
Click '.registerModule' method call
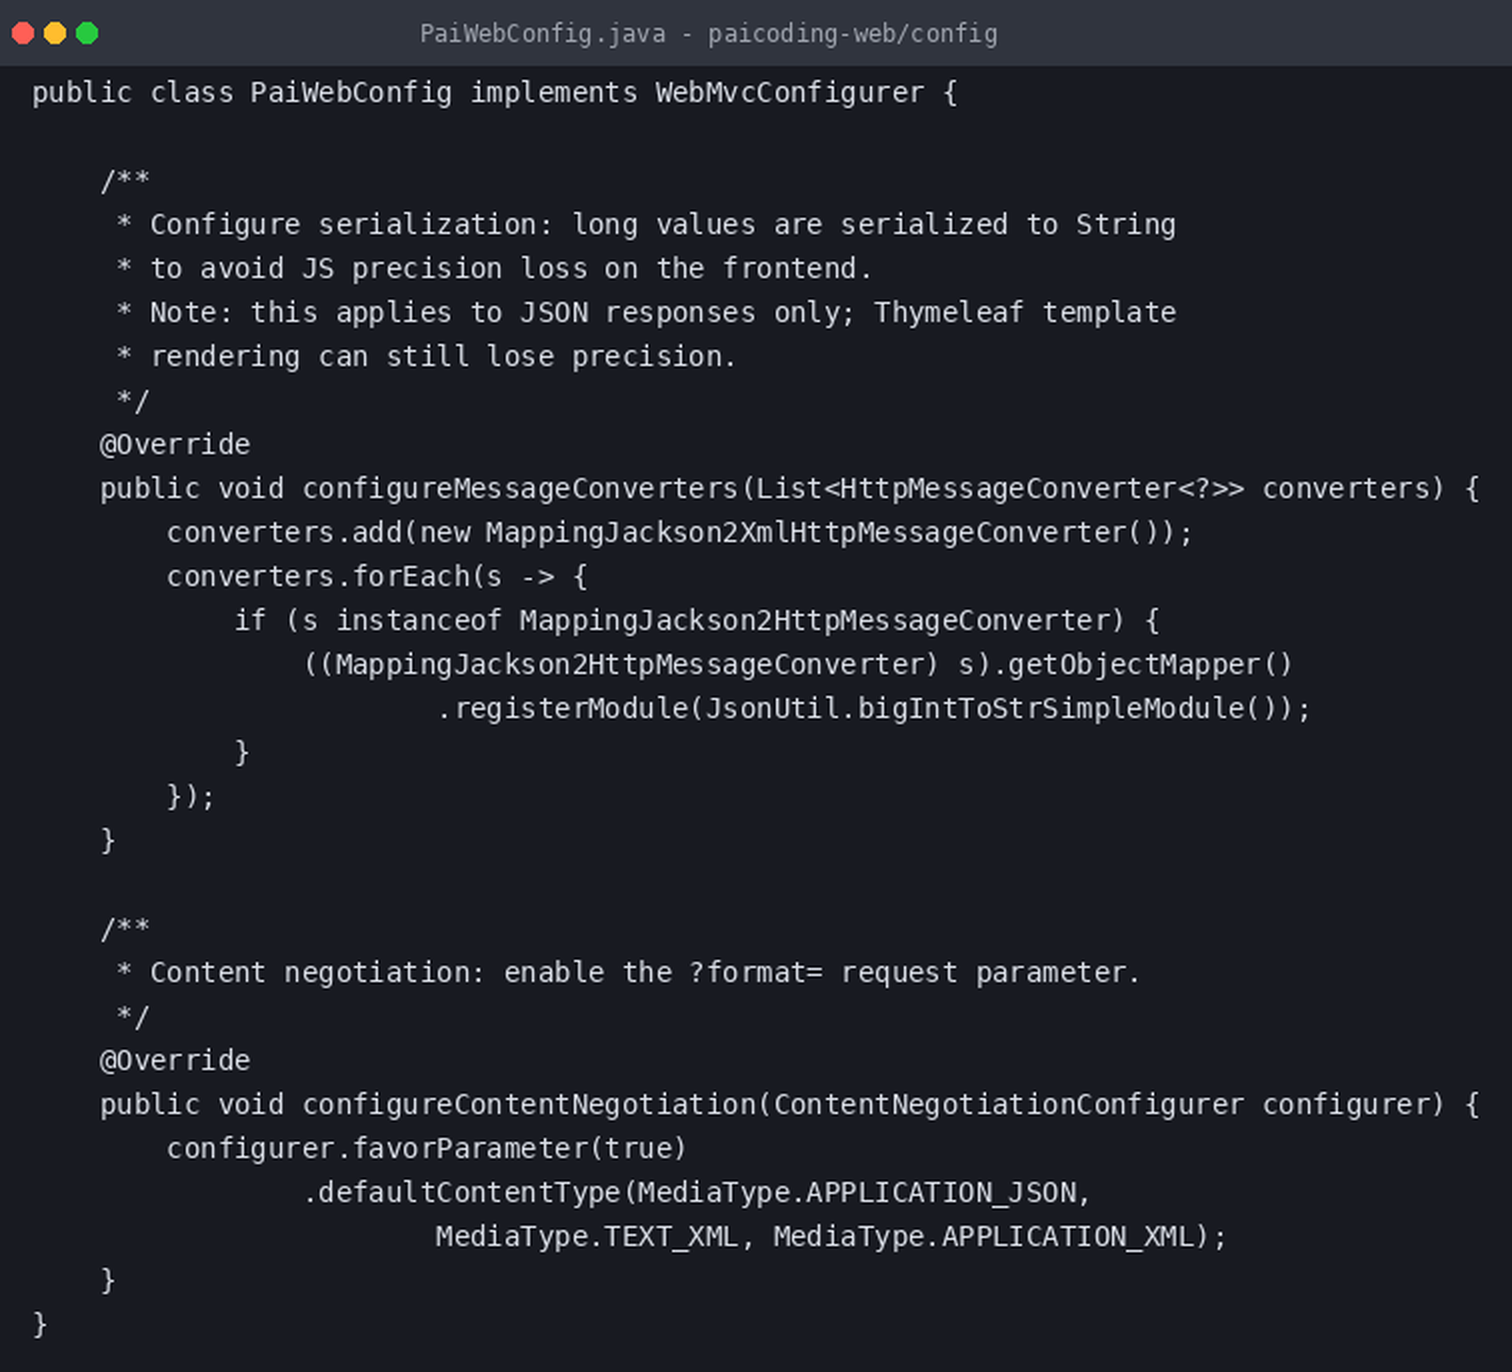(562, 709)
